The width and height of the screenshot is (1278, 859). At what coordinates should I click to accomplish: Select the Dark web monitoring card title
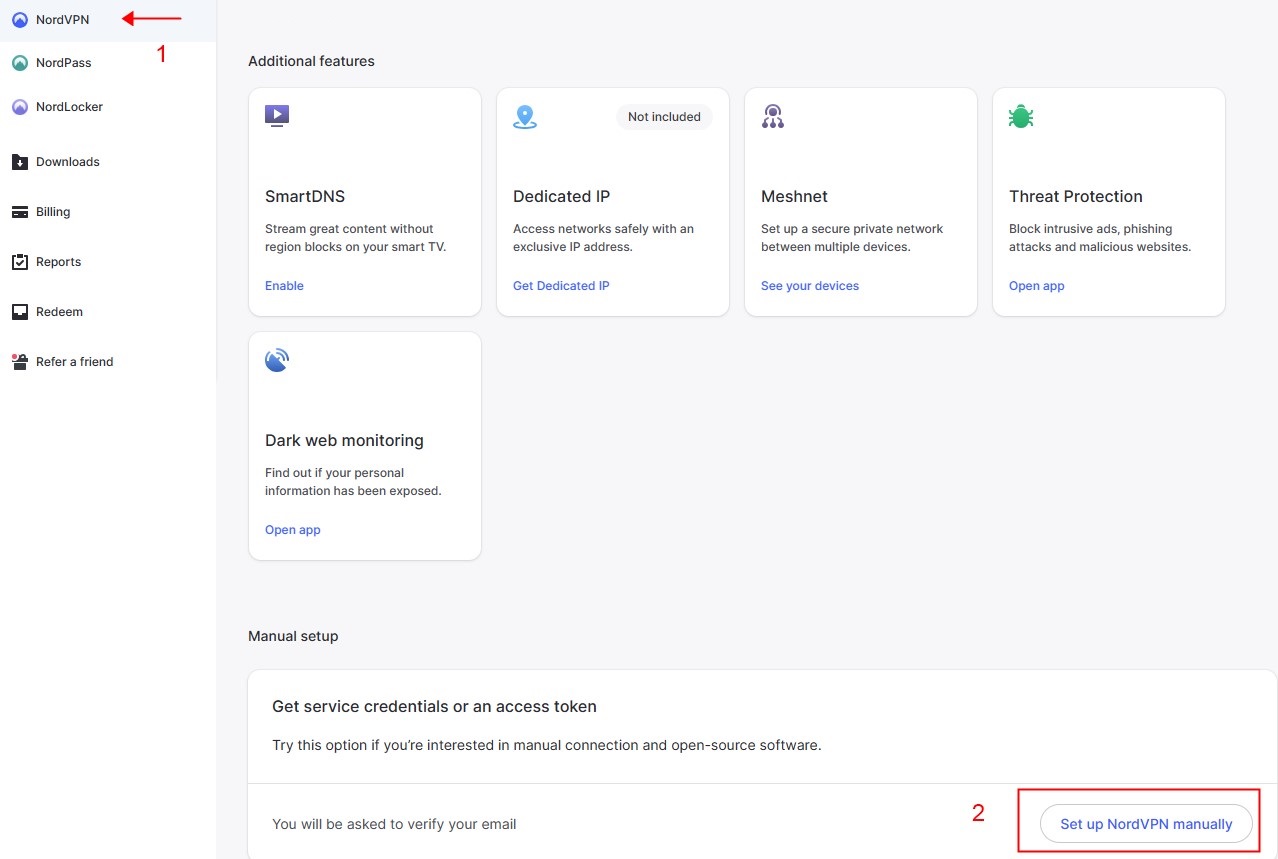point(344,440)
